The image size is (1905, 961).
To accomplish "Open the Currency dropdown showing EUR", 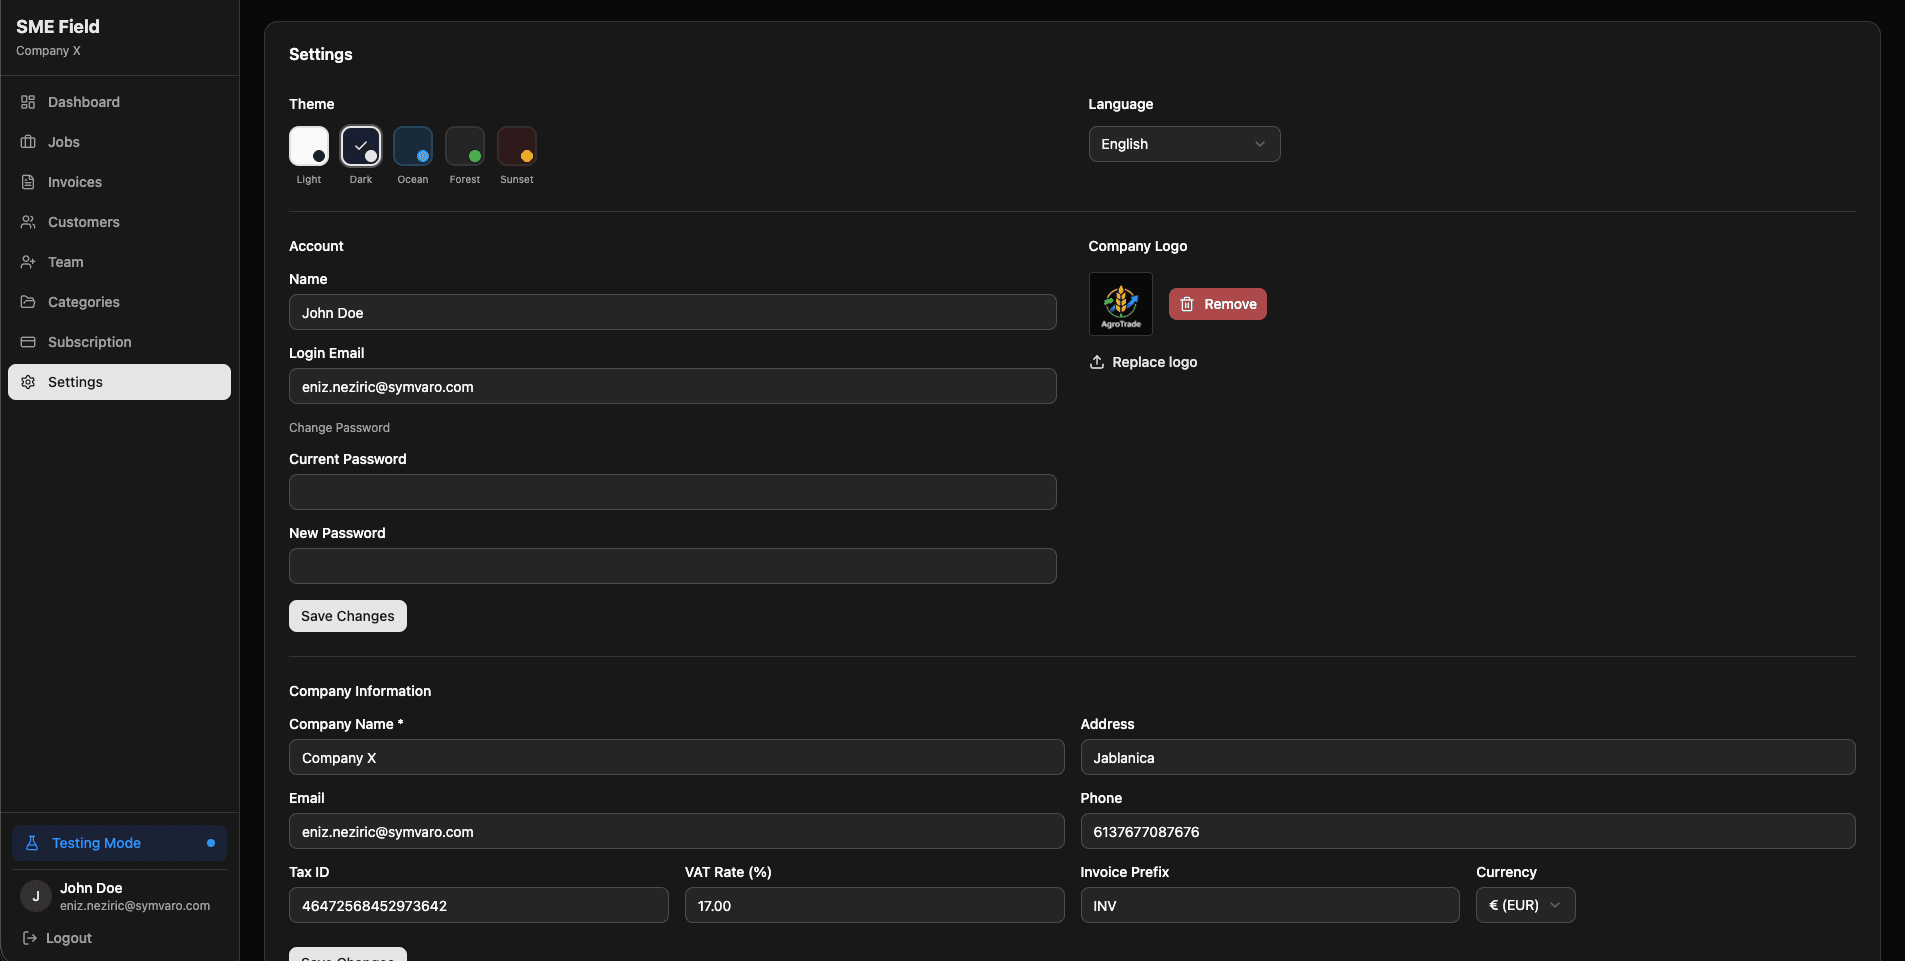I will pyautogui.click(x=1525, y=905).
